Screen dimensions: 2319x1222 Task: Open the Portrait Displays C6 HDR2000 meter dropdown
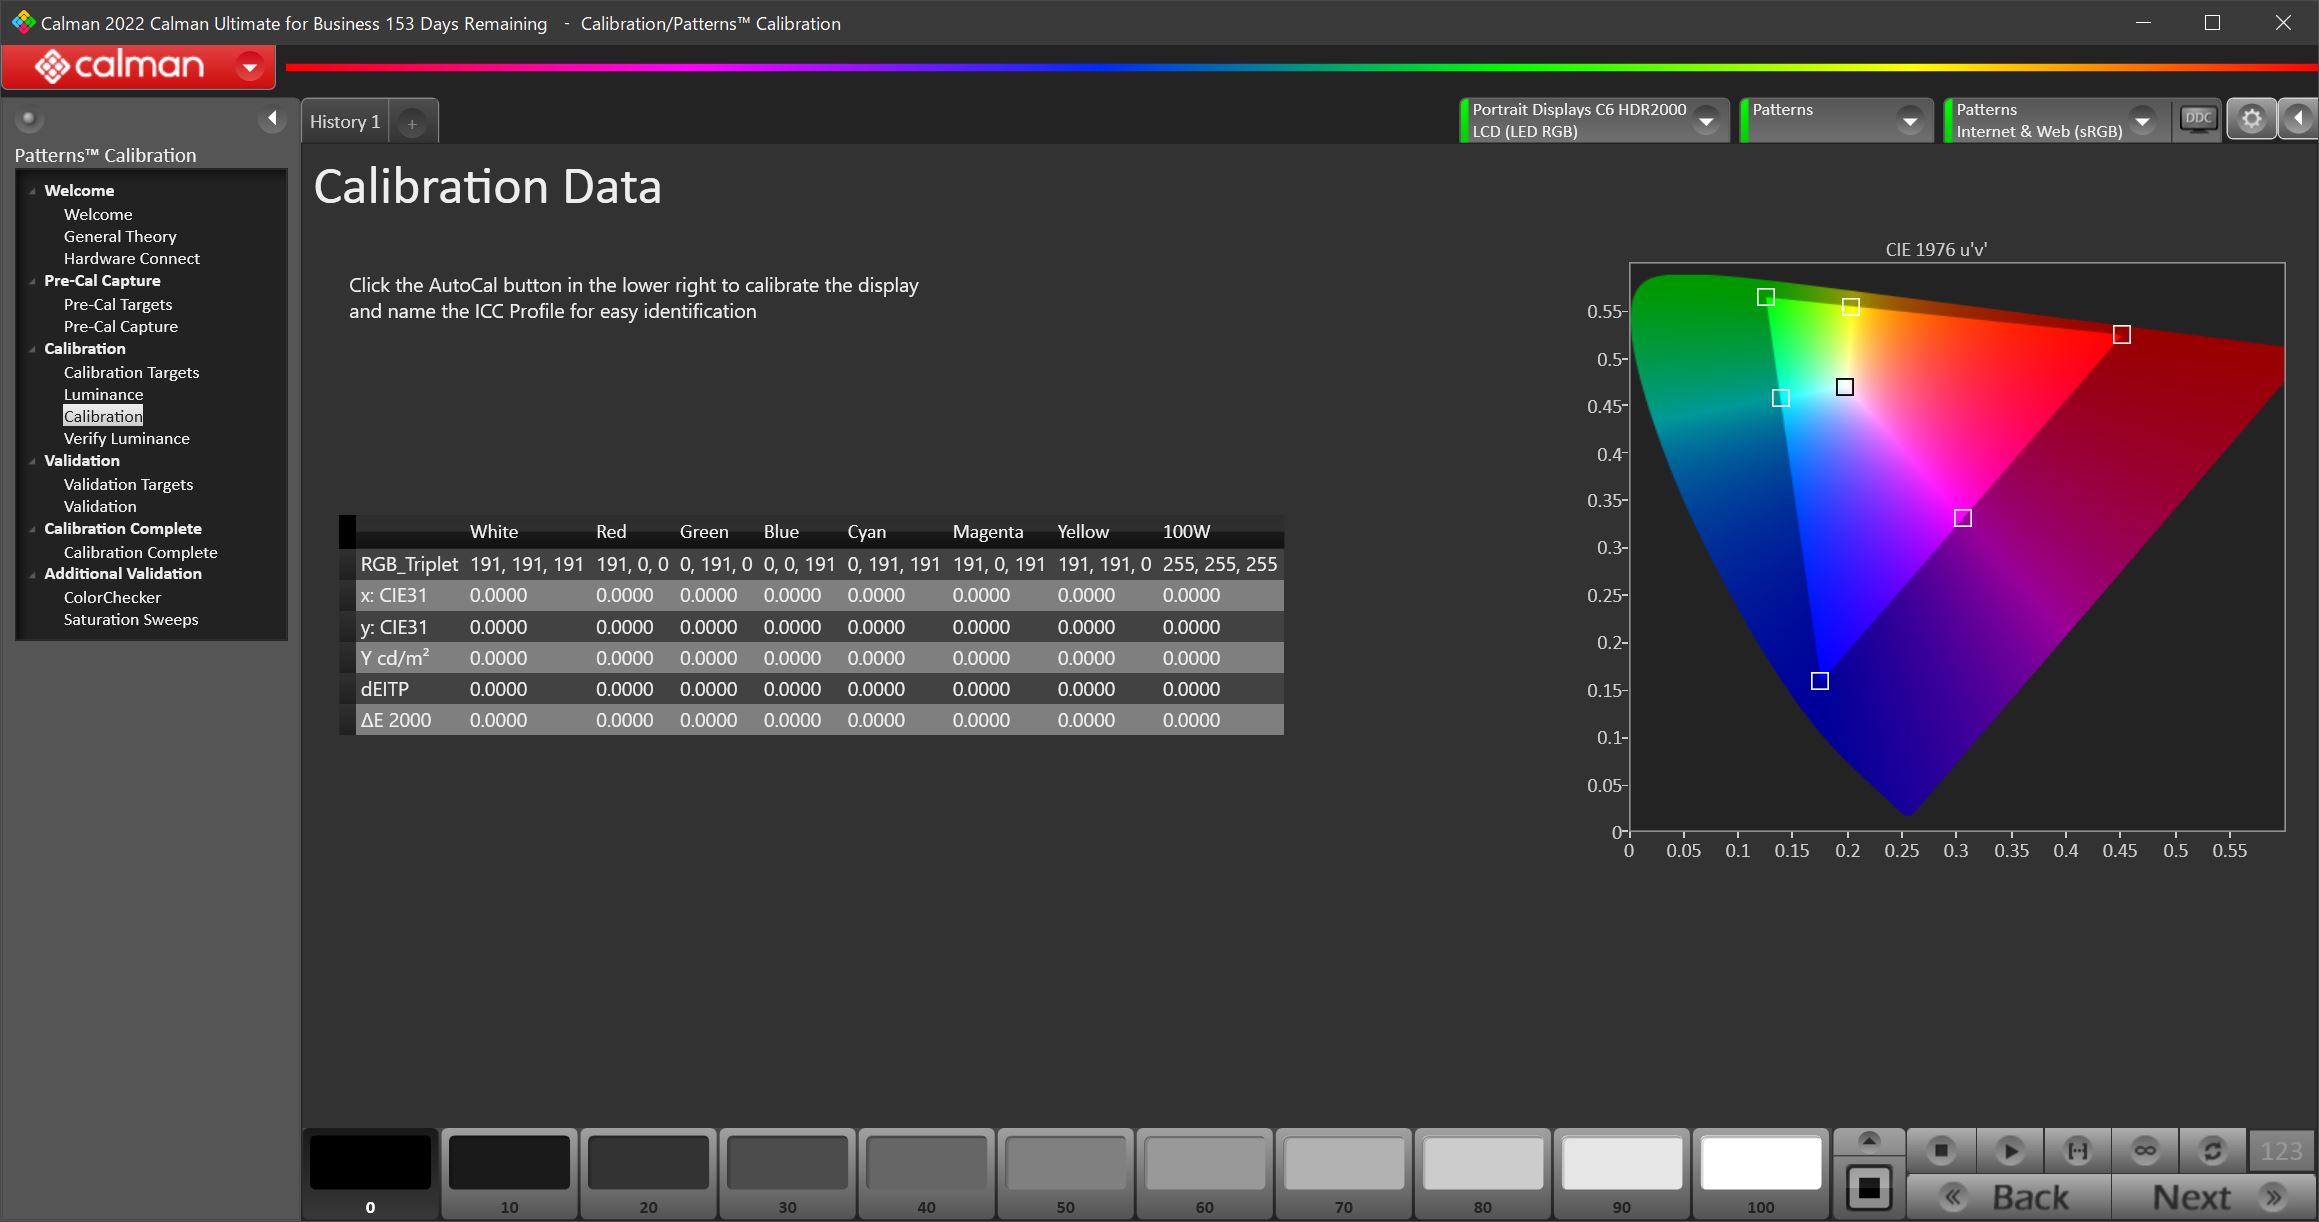[1707, 121]
